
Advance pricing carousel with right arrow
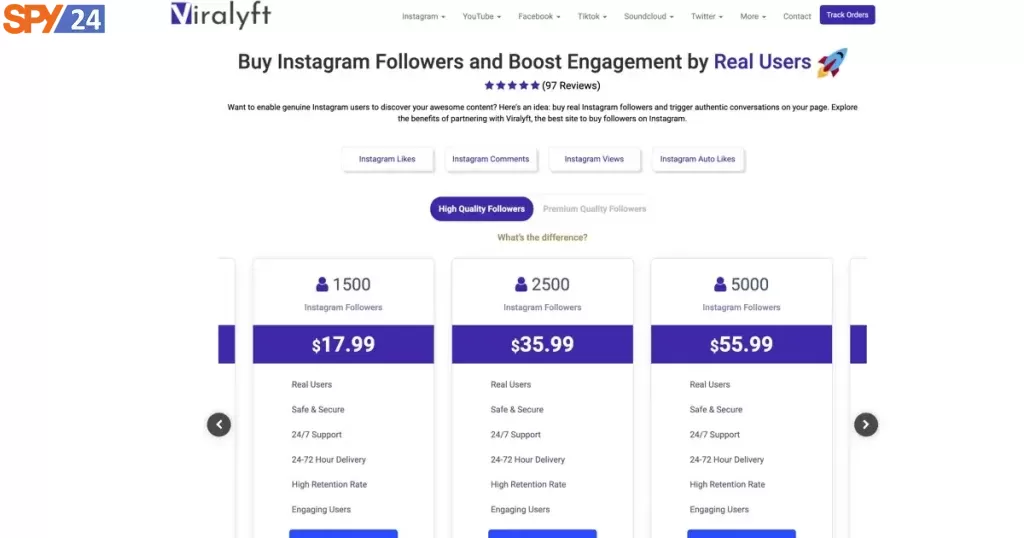866,424
